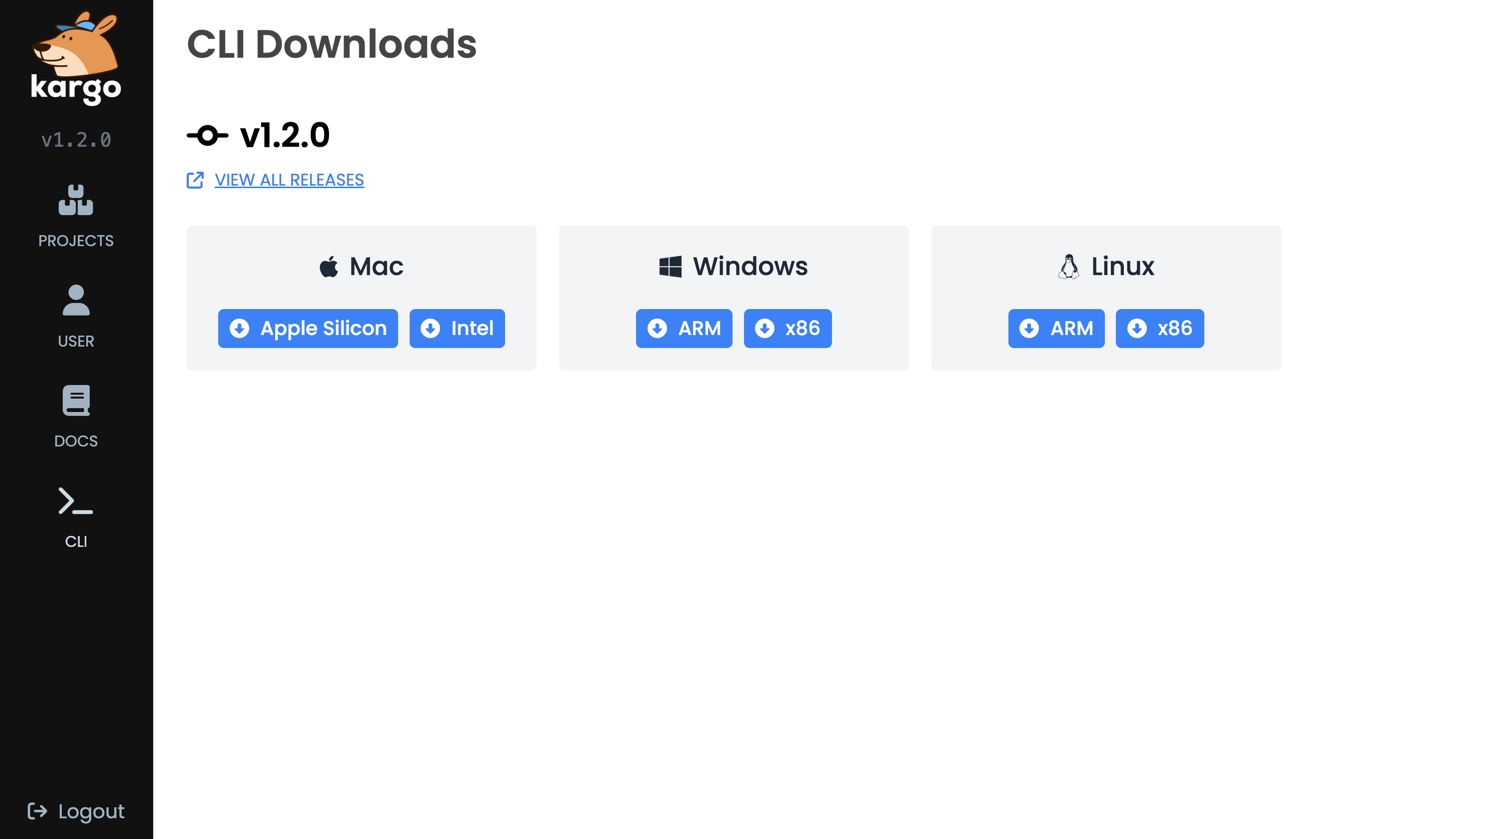This screenshot has width=1492, height=839.
Task: Download the Windows x86 CLI build
Action: [x=787, y=328]
